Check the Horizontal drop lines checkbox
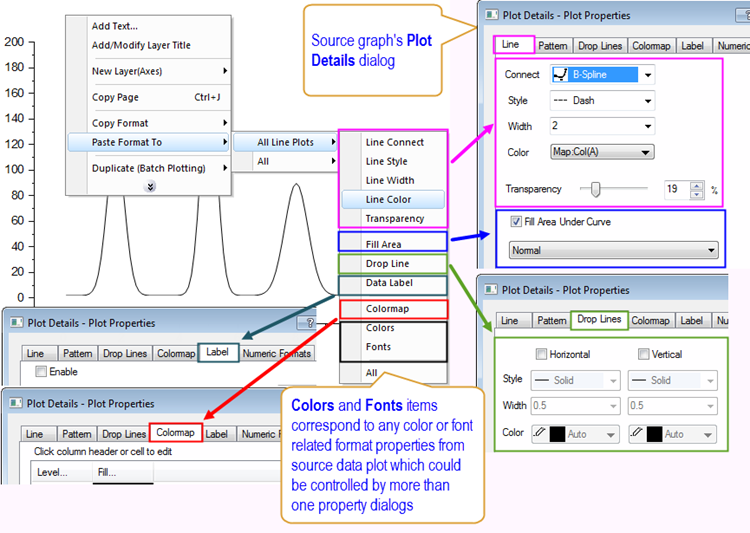 [541, 355]
